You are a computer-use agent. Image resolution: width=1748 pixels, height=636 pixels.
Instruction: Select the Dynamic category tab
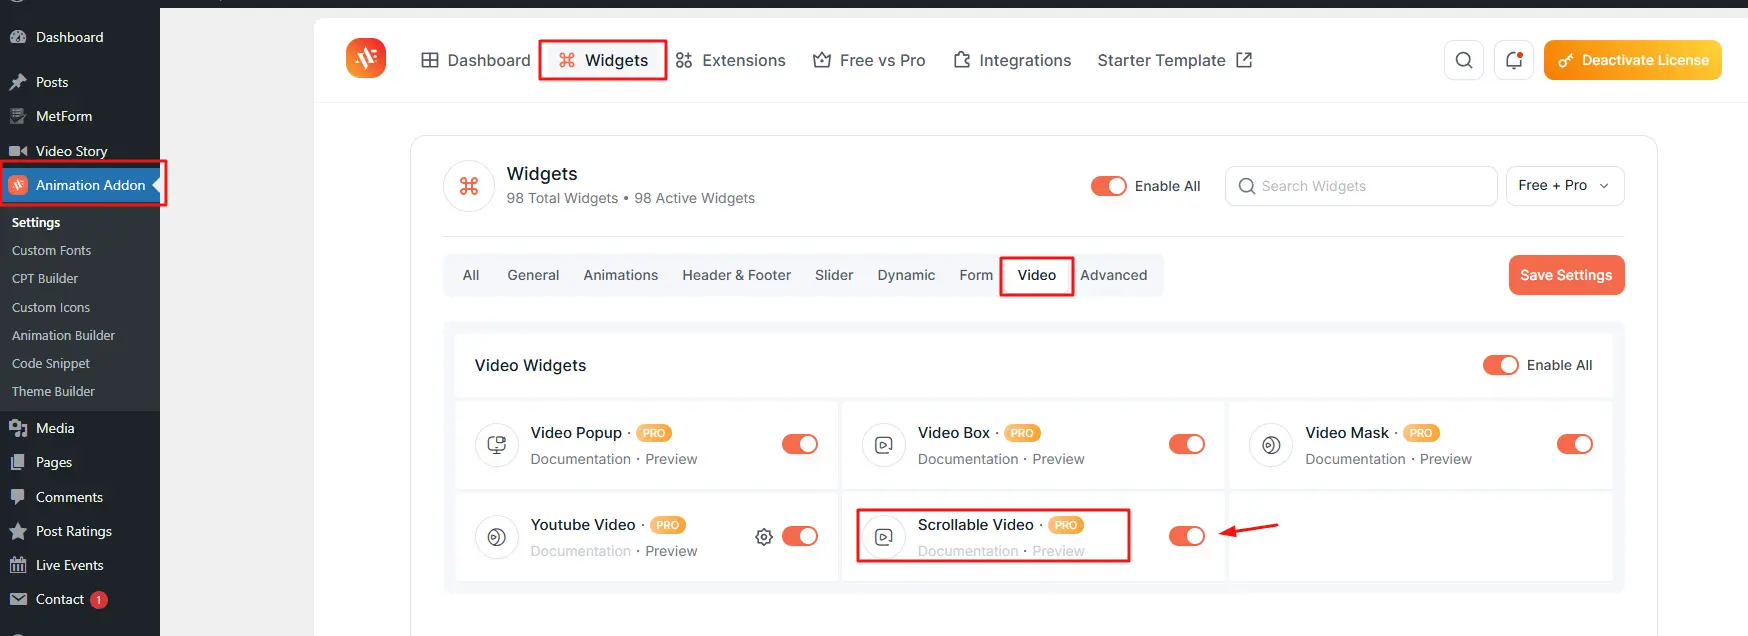click(x=907, y=275)
